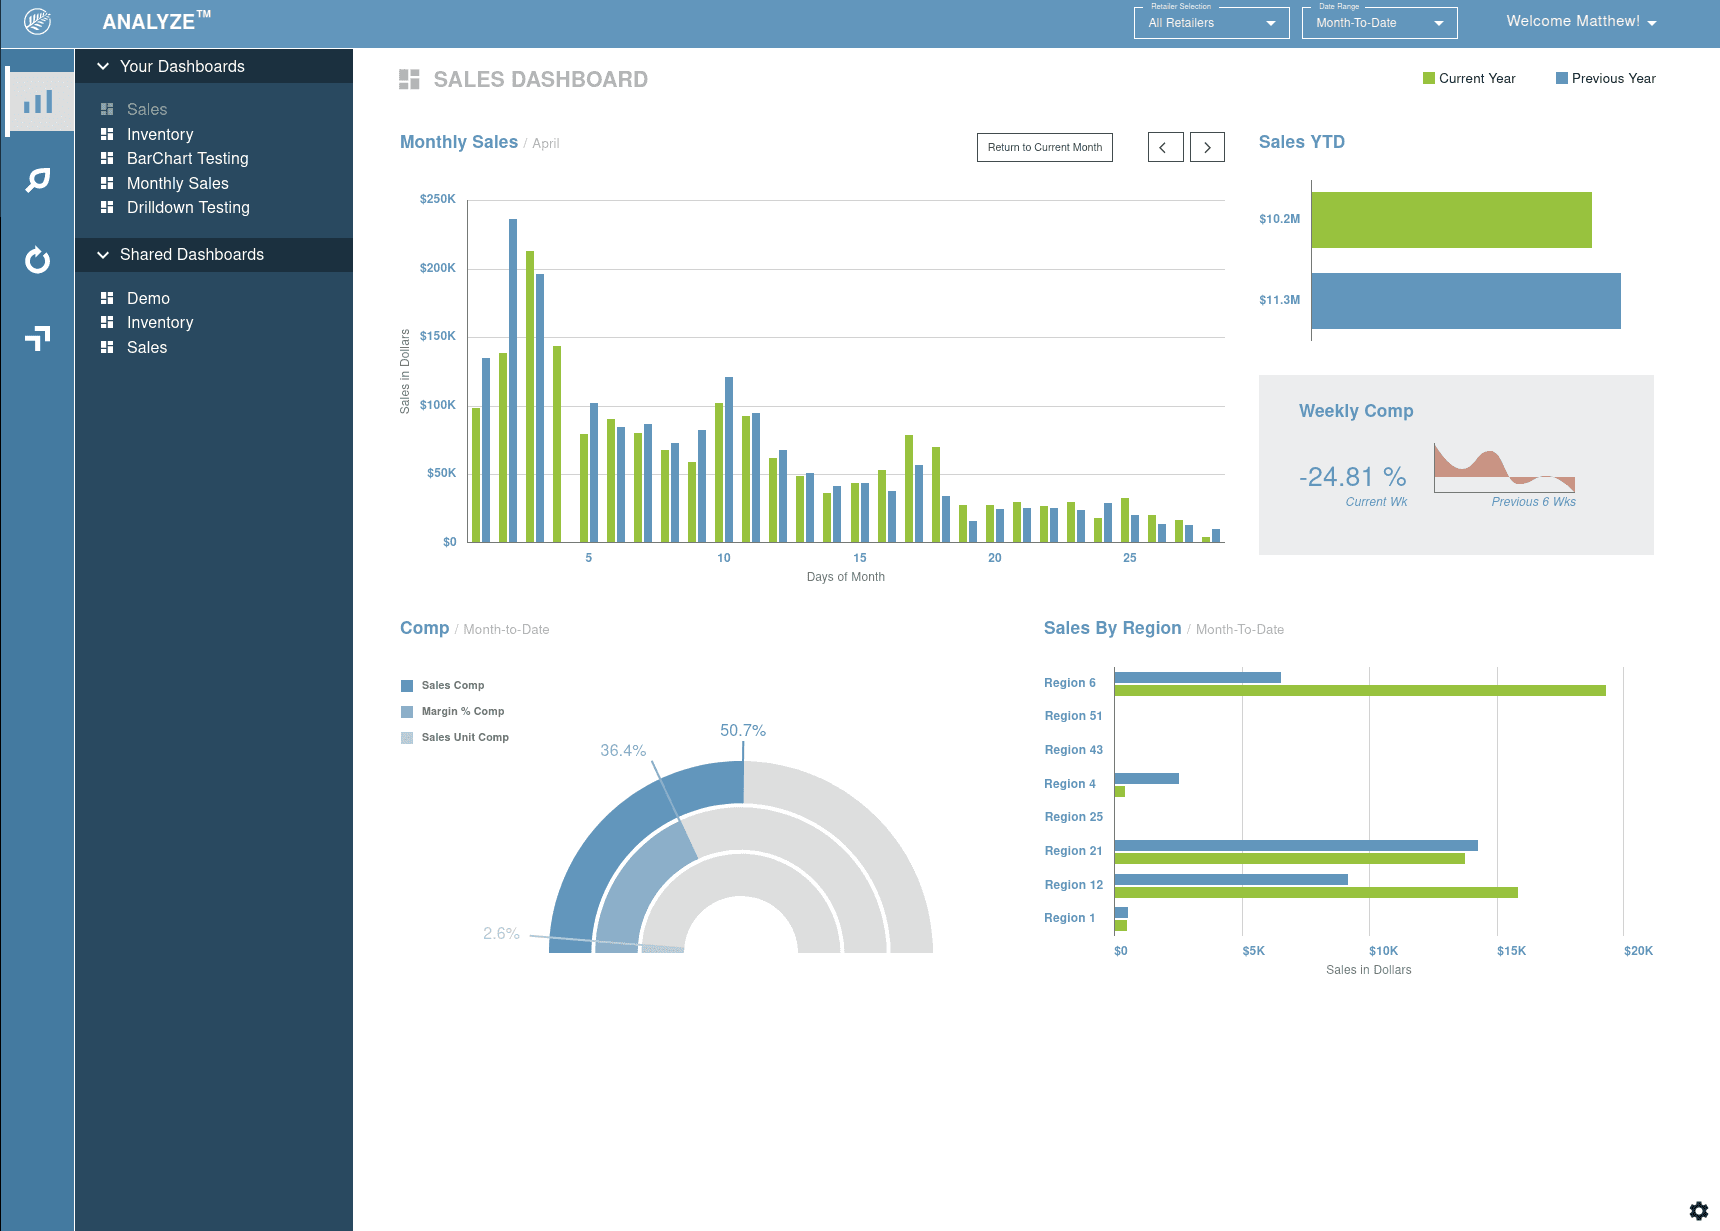
Task: Select the Margin % Comp color swatch
Action: pos(406,711)
